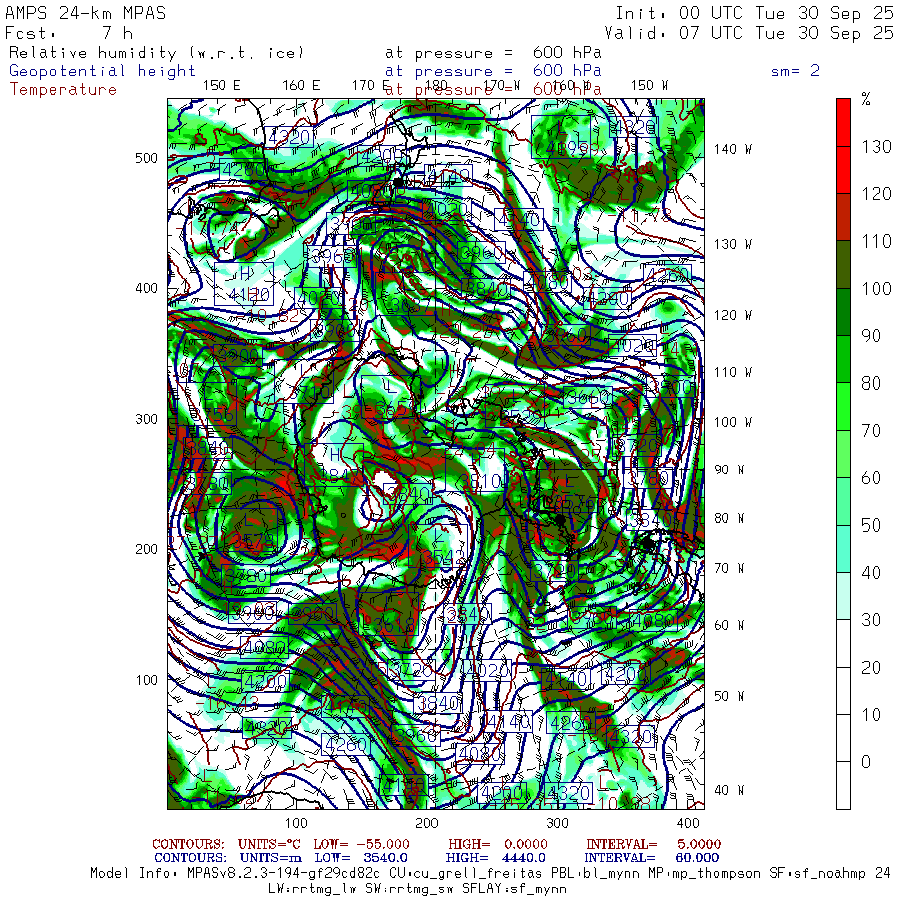
Task: Click blue legend value 'HIGH= 4440.0'
Action: (x=495, y=858)
